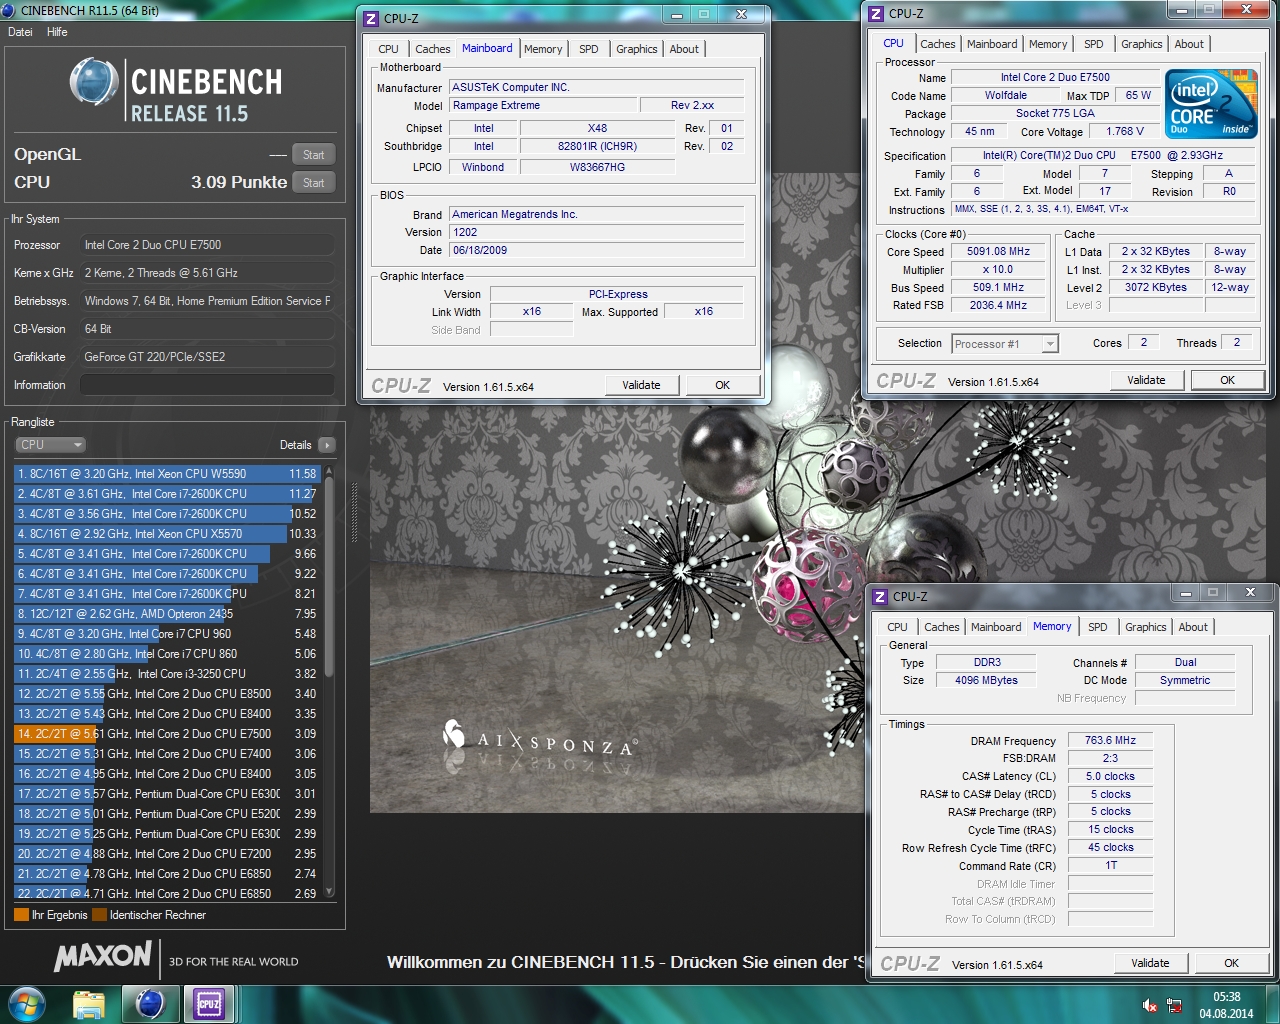The width and height of the screenshot is (1280, 1024).
Task: Open Processor #1 selection dropdown
Action: [x=1005, y=344]
